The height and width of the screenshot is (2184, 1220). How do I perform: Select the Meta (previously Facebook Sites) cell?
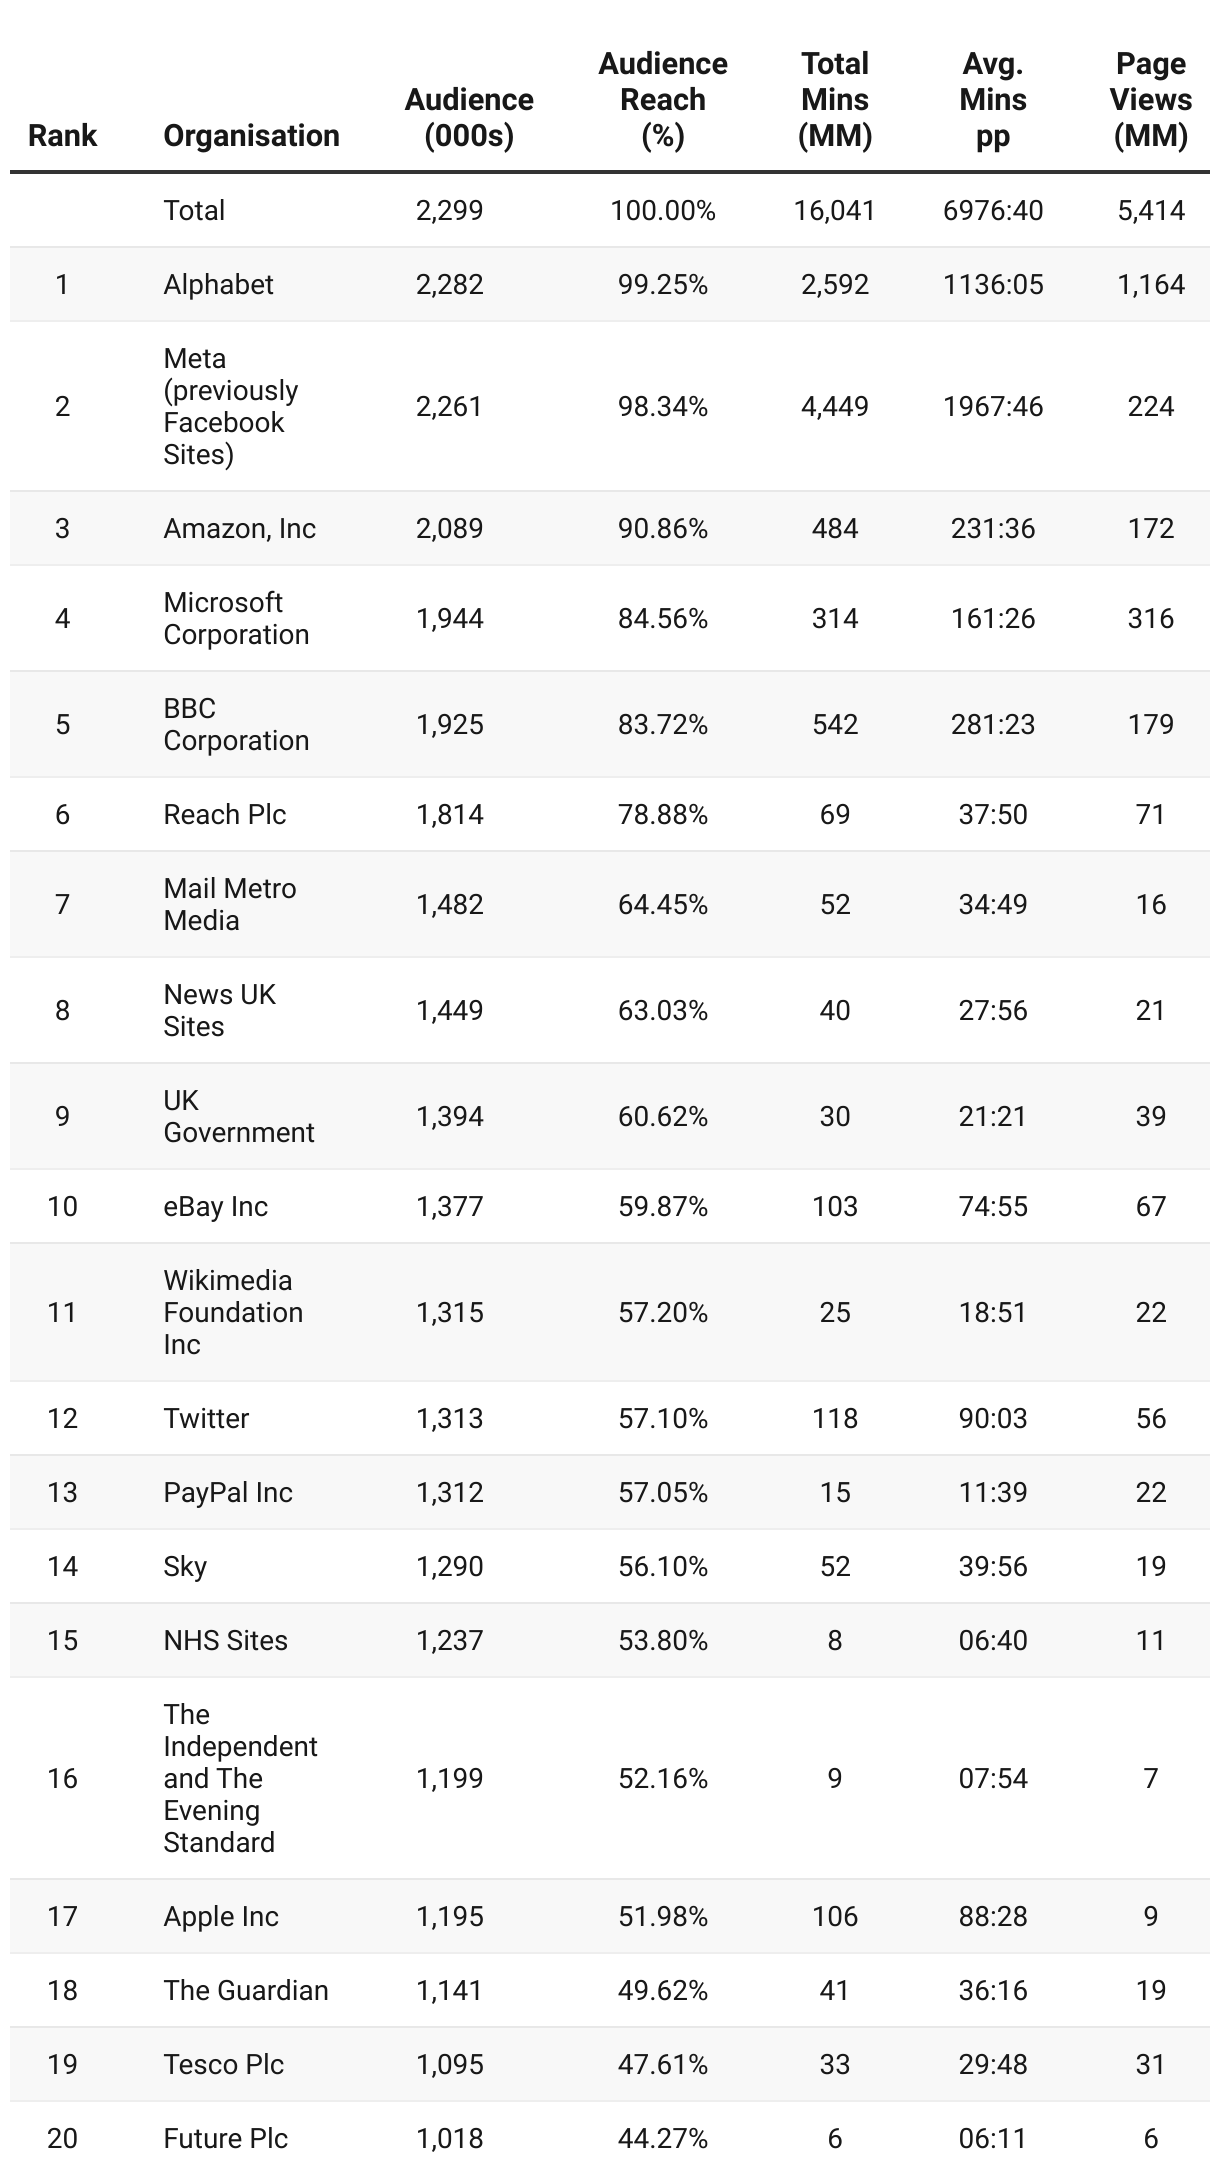pyautogui.click(x=230, y=406)
